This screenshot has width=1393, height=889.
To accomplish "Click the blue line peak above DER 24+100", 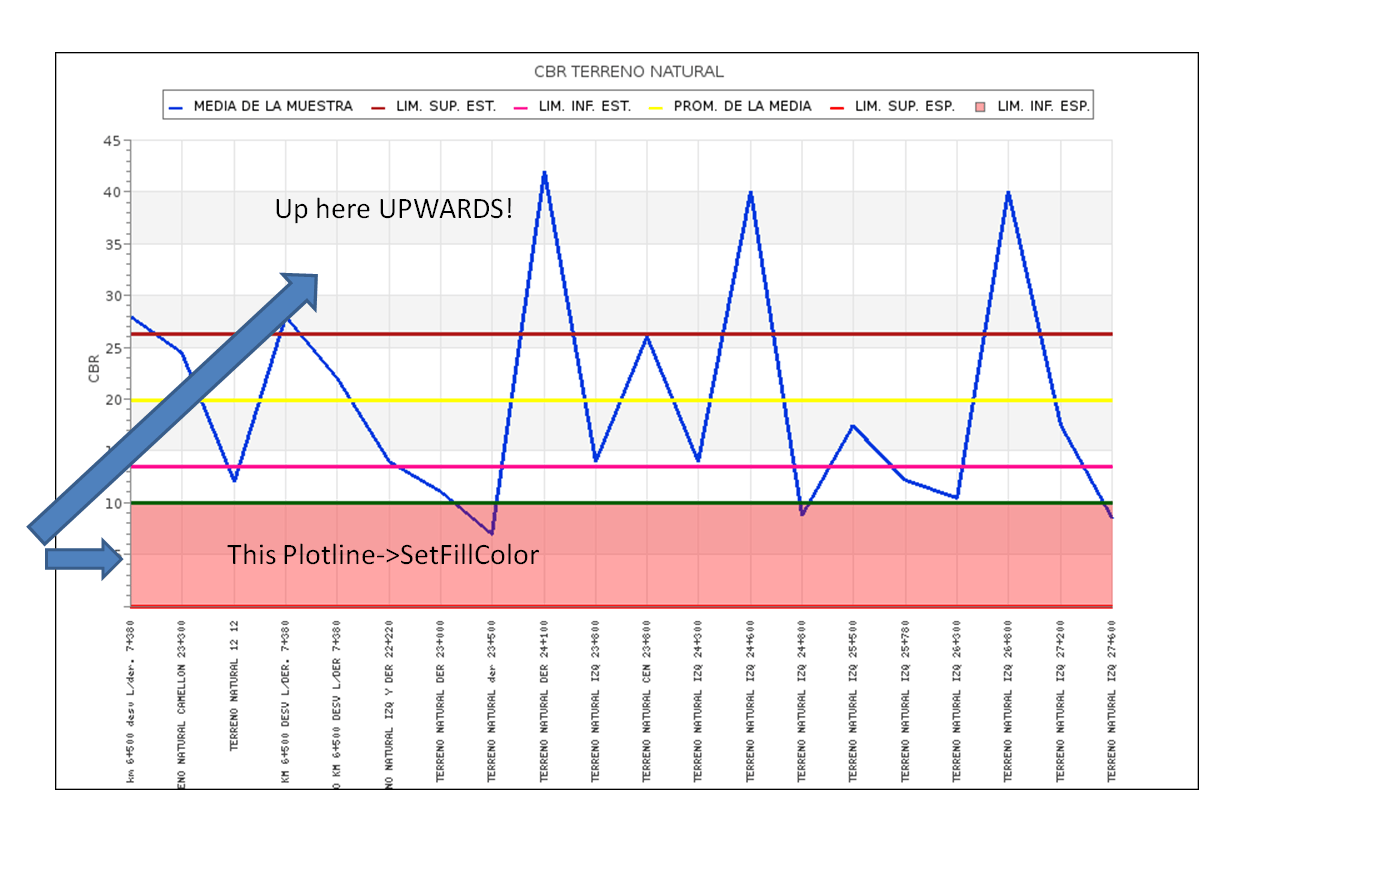I will click(x=544, y=173).
